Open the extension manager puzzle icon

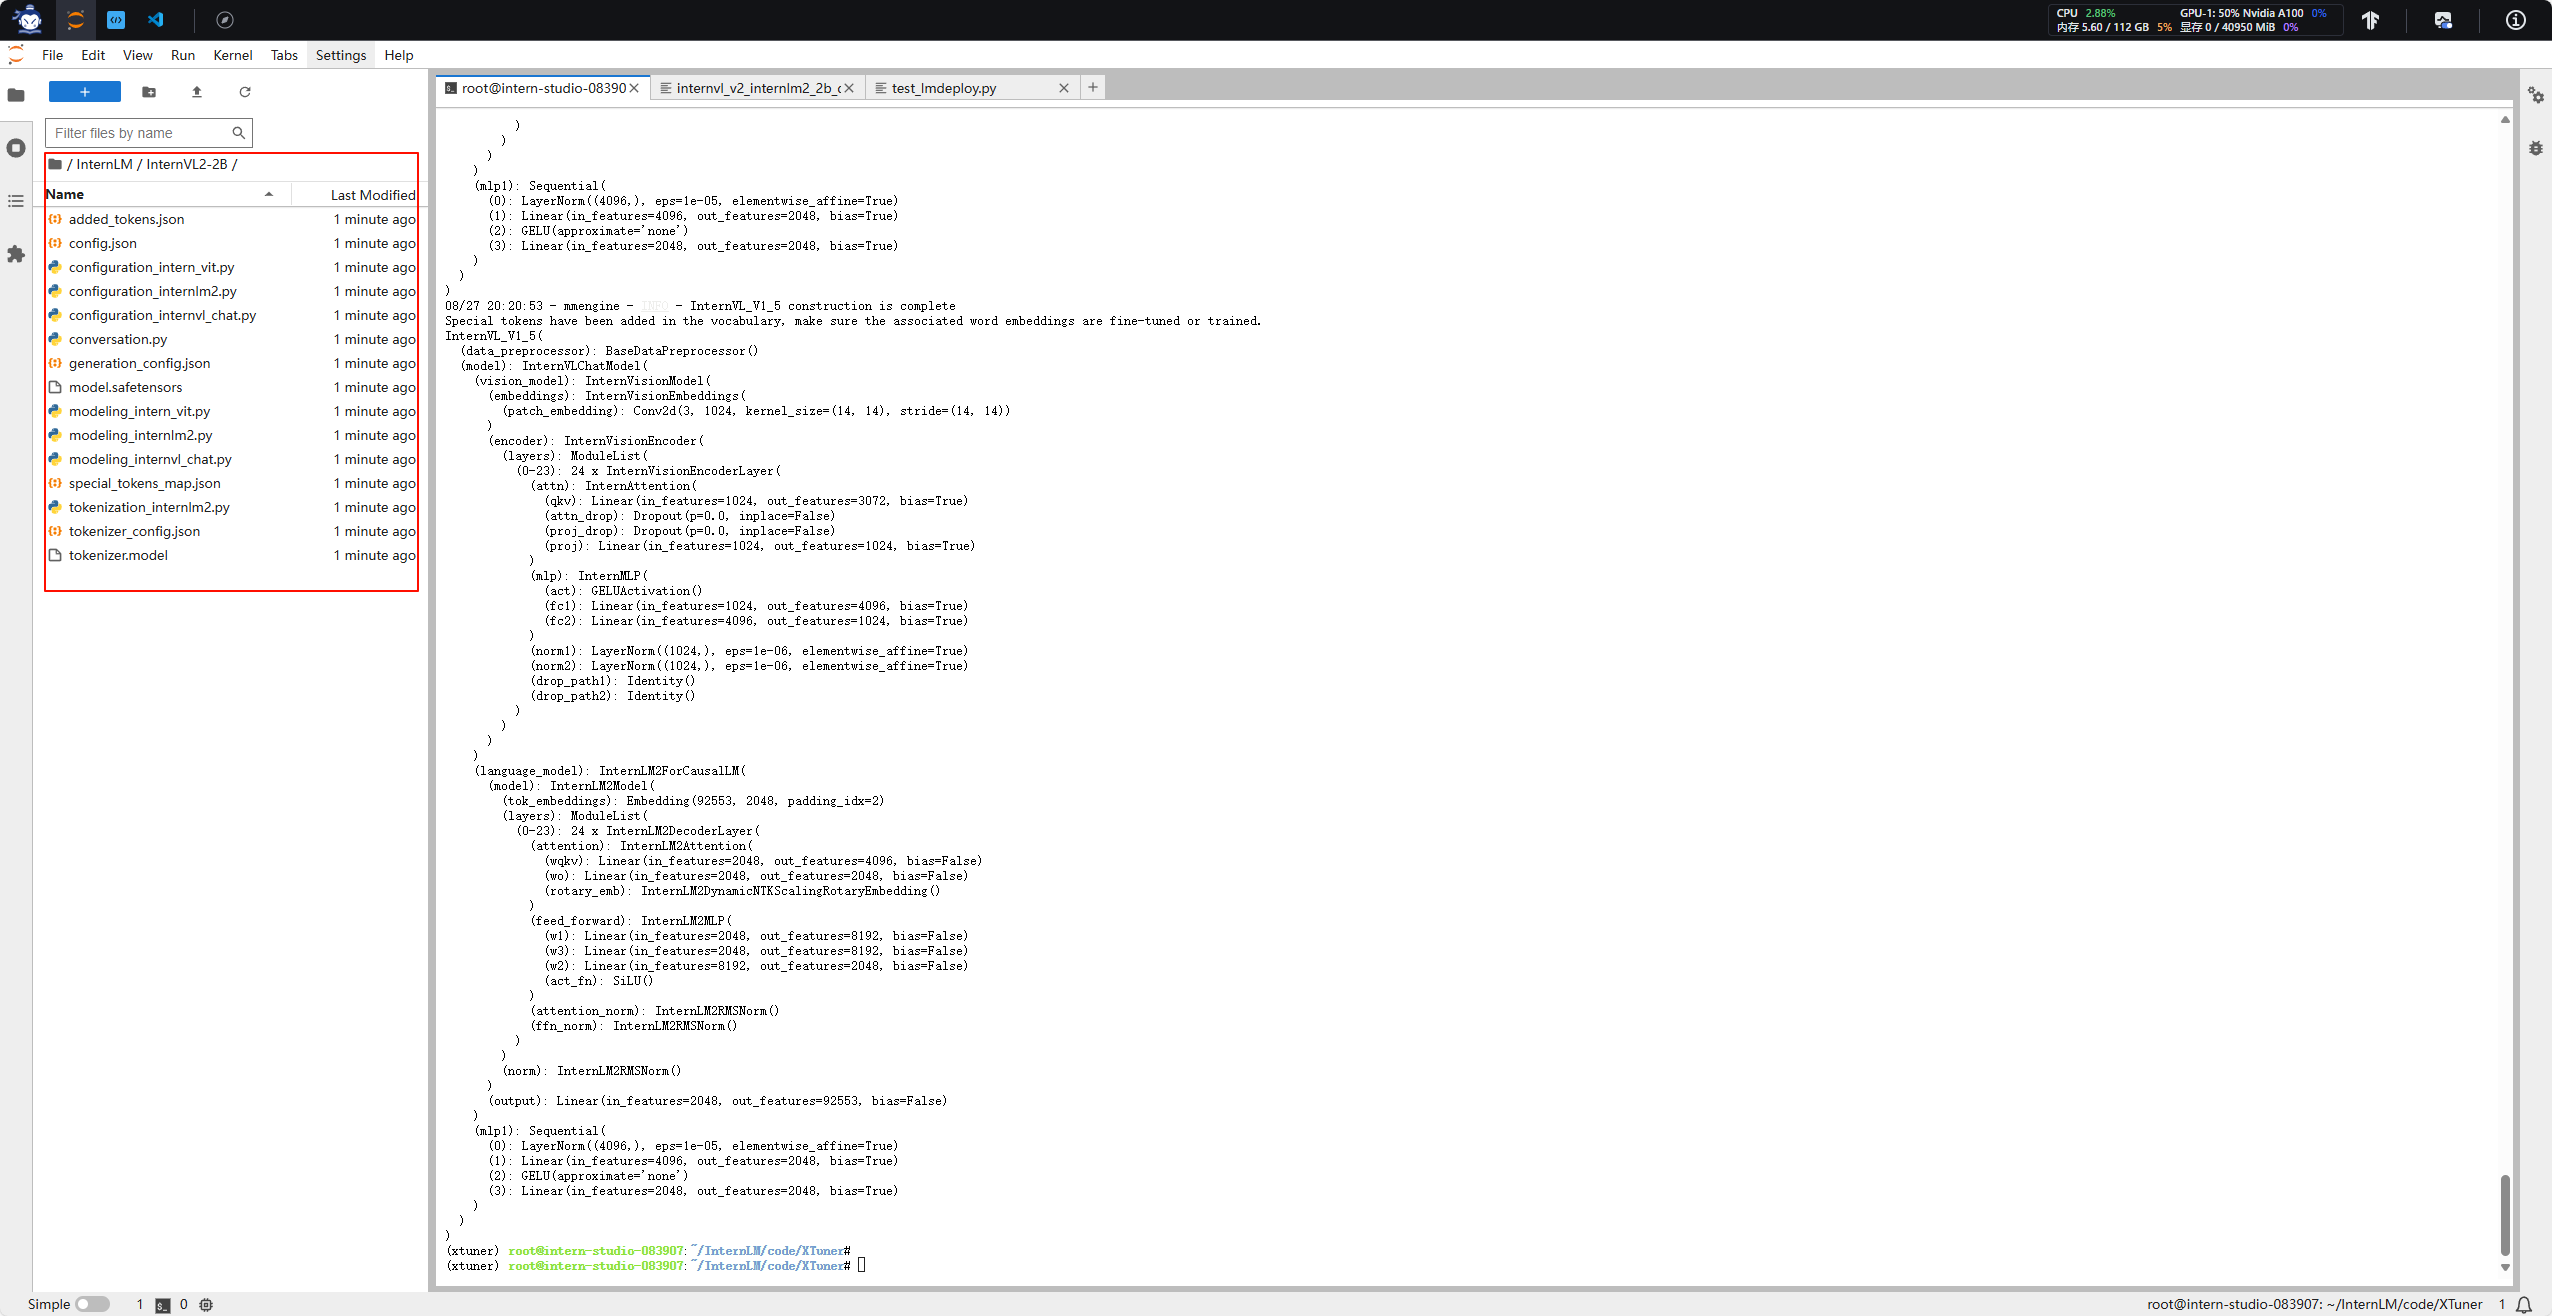16,254
